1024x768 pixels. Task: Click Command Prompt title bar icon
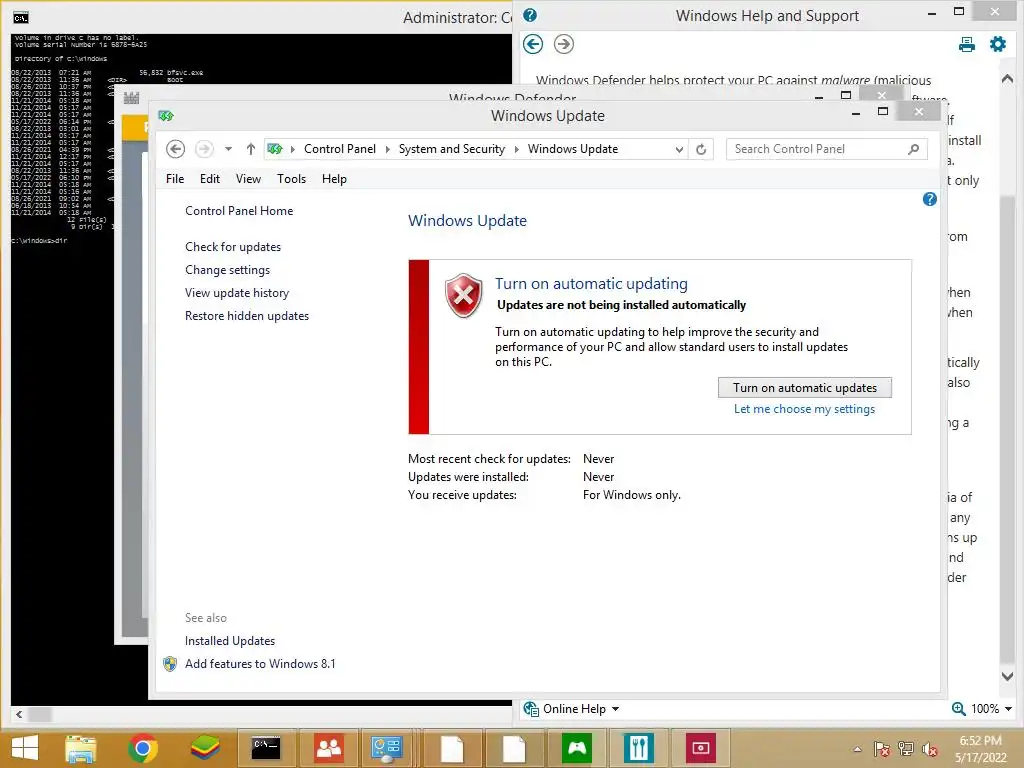coord(21,18)
